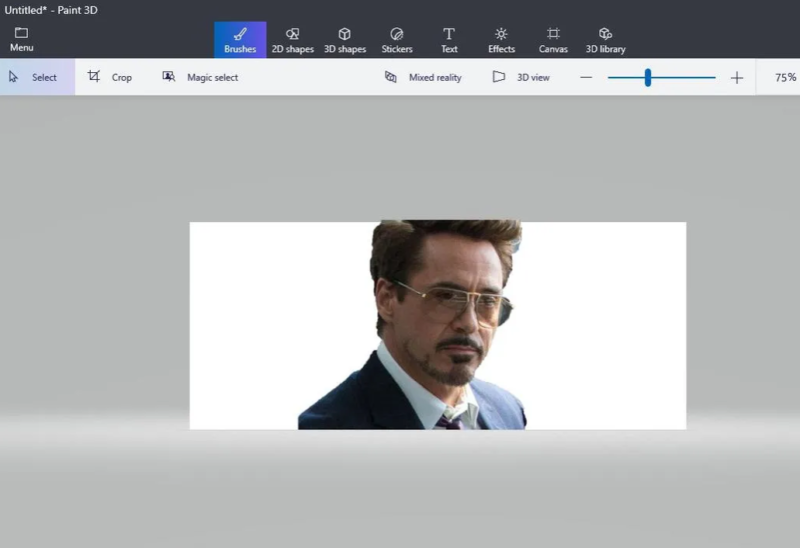Click the portrait image on the canvas
This screenshot has width=800, height=548.
(x=413, y=325)
